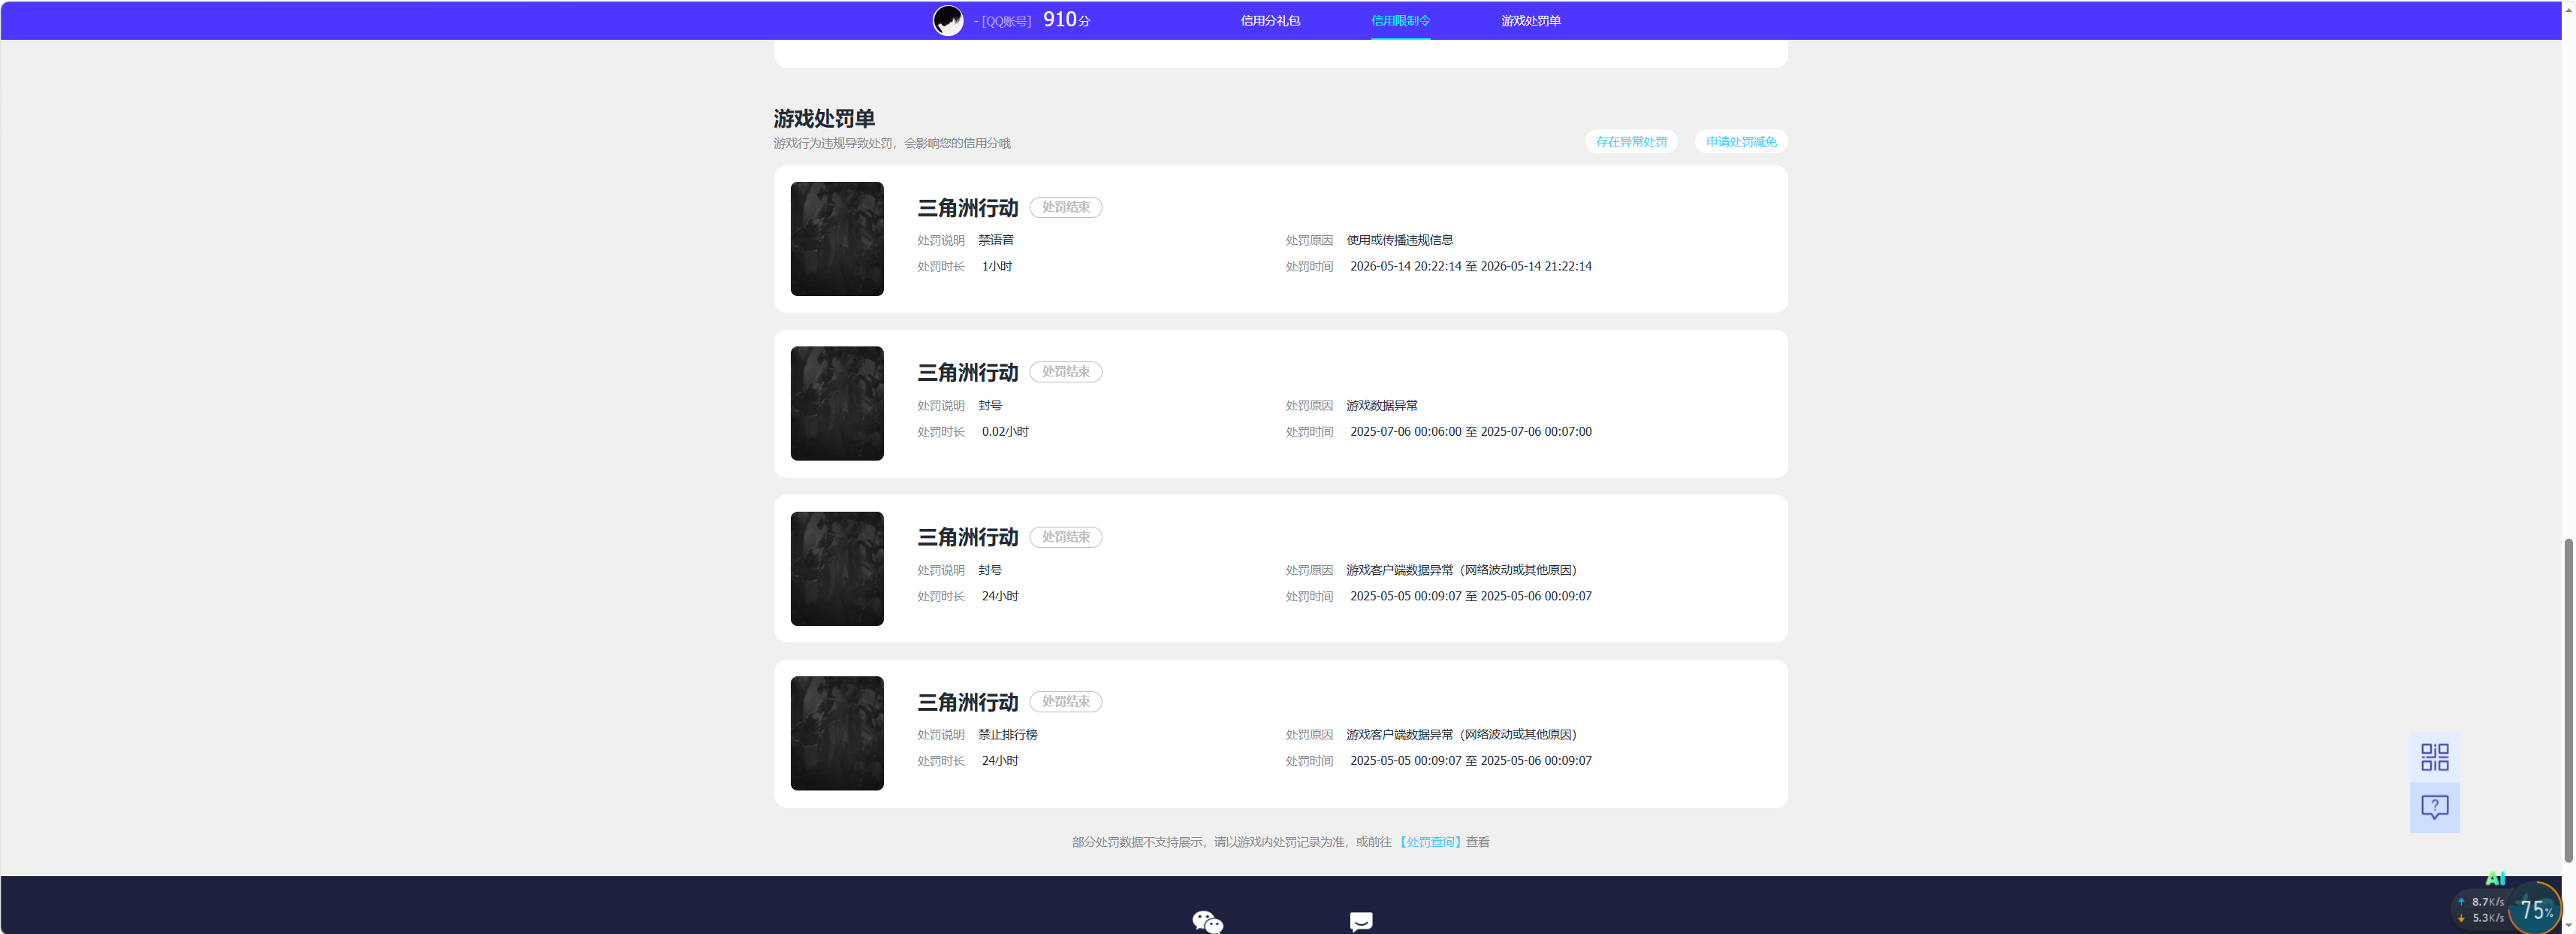Click the 申请处罚减免 button

point(1741,142)
